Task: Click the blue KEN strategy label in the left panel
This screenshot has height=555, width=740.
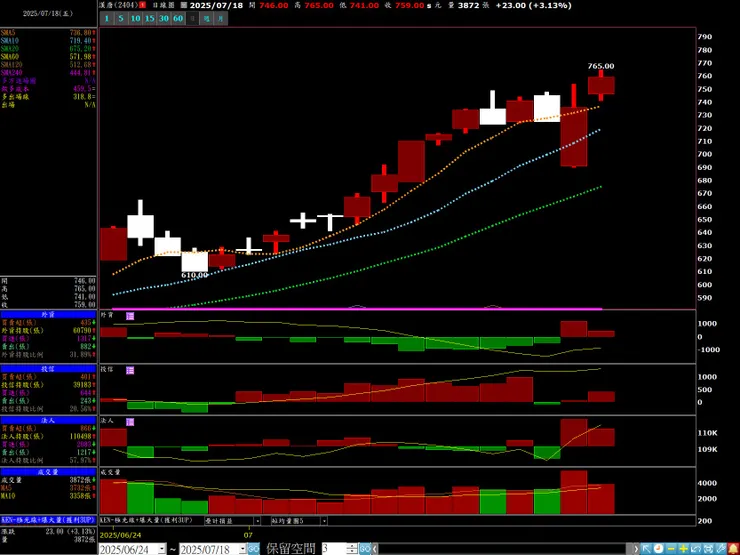Action: pos(48,519)
